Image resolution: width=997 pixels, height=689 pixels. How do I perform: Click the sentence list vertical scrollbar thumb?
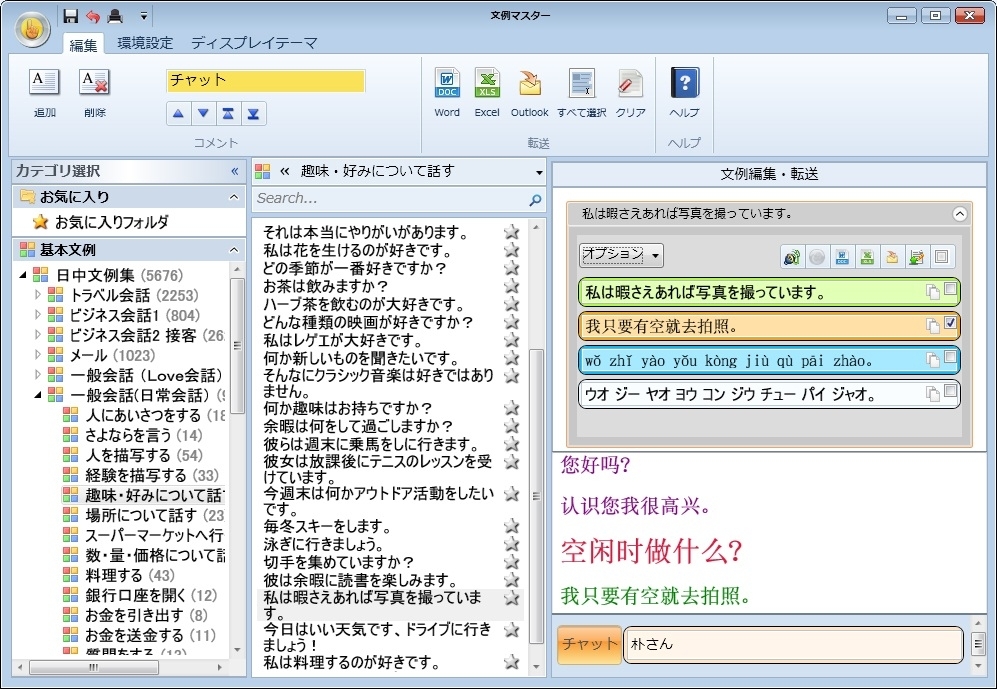click(x=537, y=496)
